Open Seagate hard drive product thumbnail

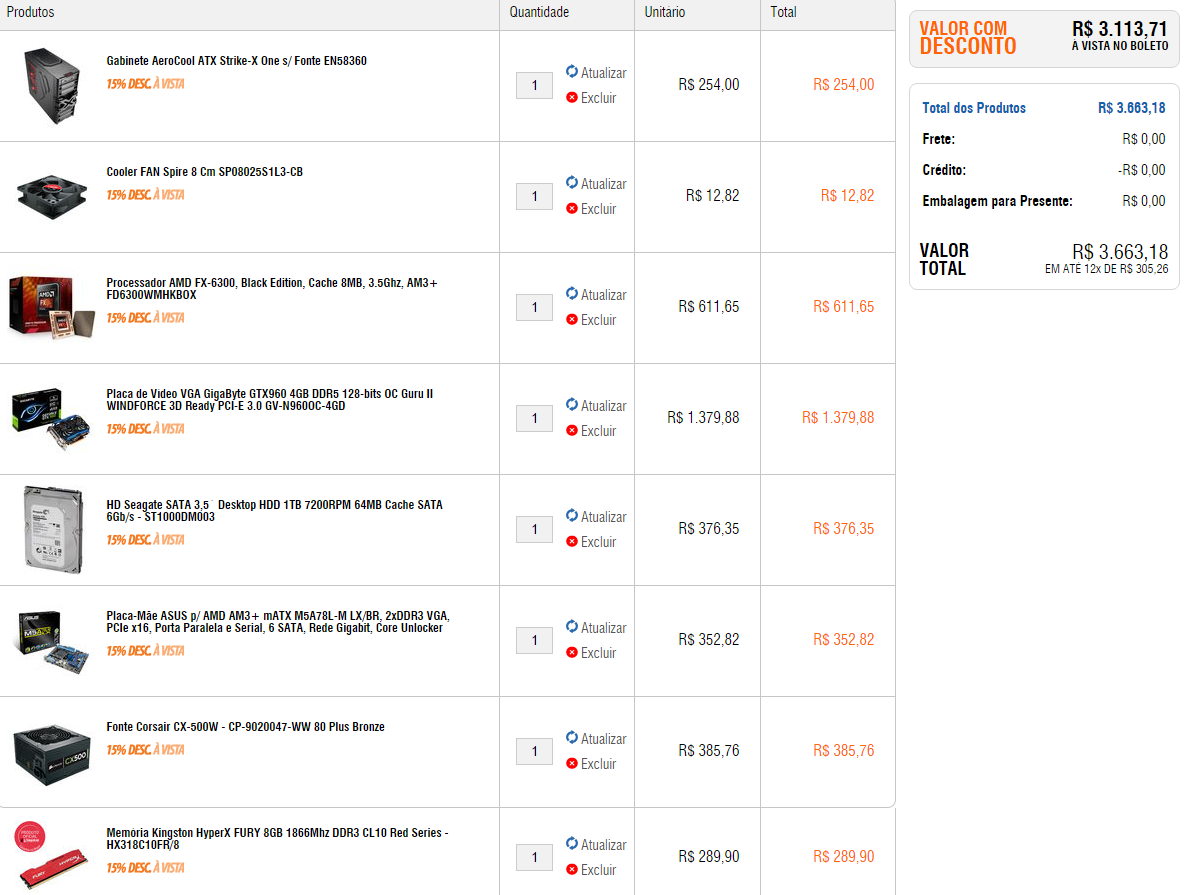53,529
